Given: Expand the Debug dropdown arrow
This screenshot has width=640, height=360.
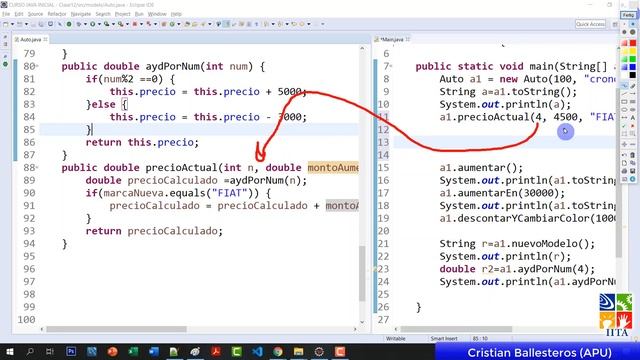Looking at the screenshot, I should (85, 24).
